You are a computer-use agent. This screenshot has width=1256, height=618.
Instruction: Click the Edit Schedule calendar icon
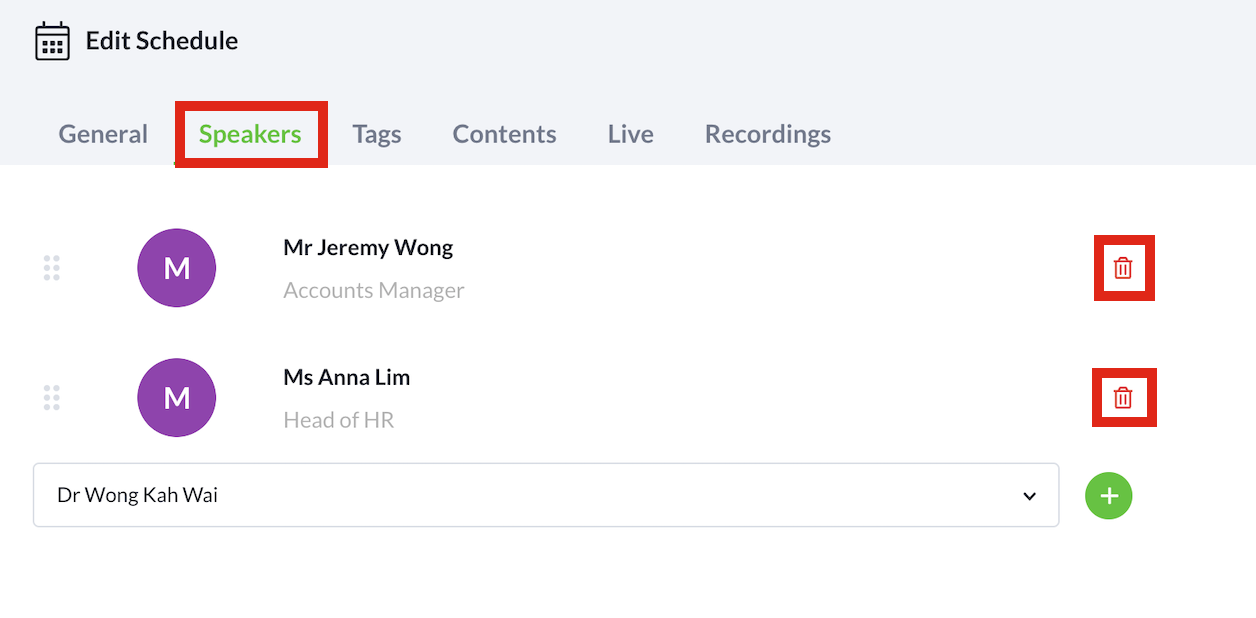52,41
